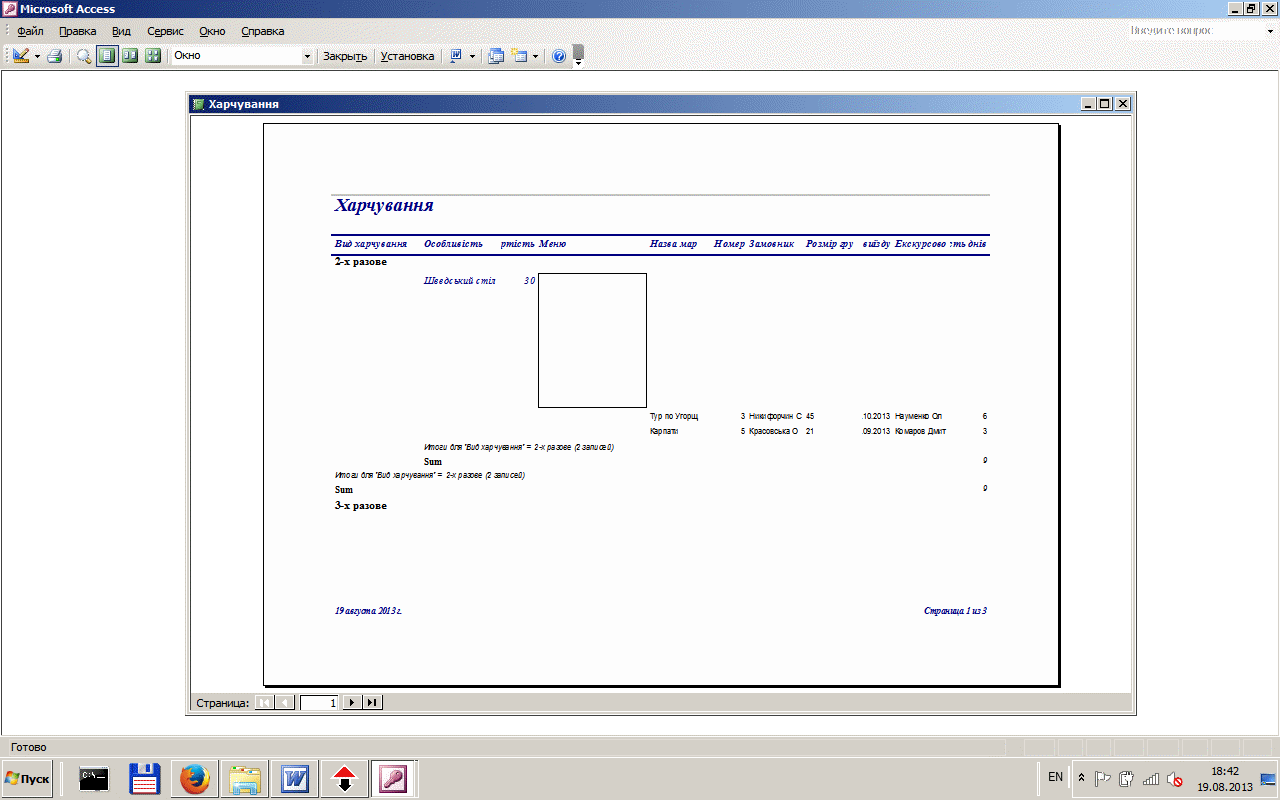Open the OfficeLinks dropdown arrow
1280x800 pixels.
click(x=472, y=56)
